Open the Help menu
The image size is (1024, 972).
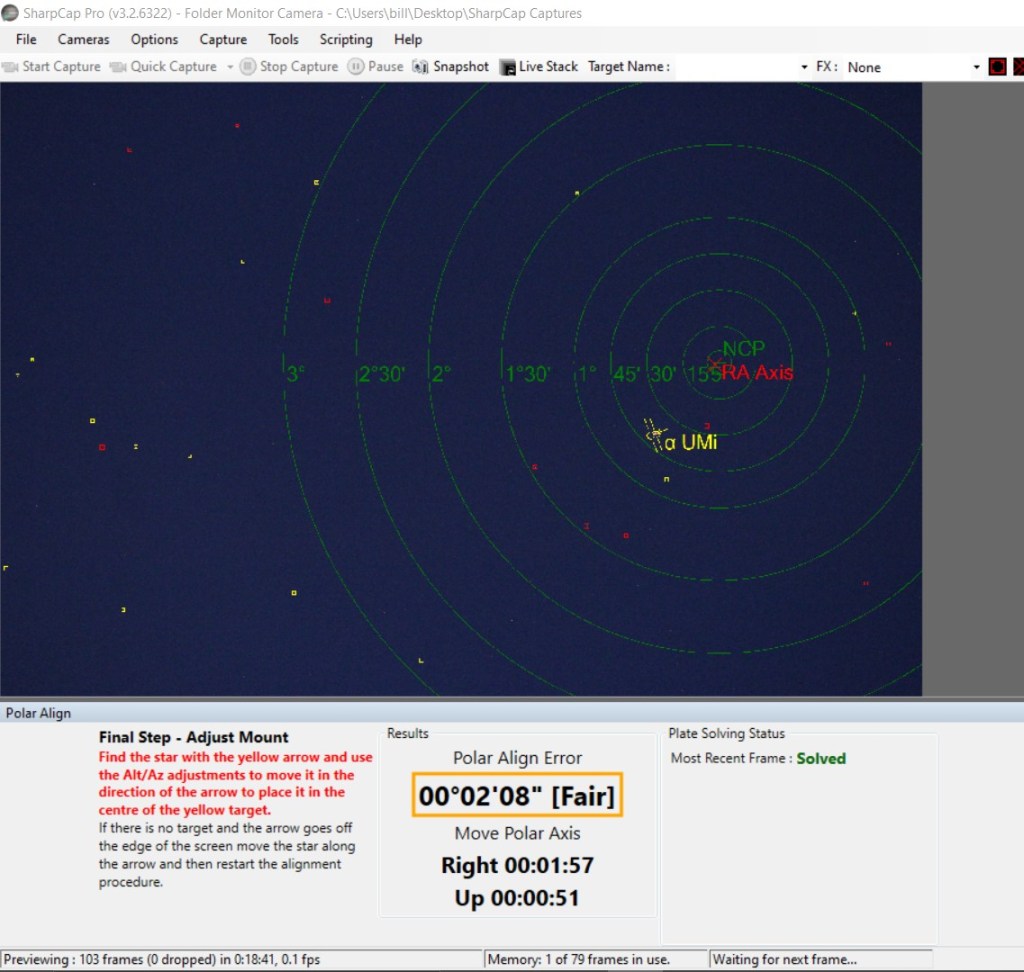point(408,39)
